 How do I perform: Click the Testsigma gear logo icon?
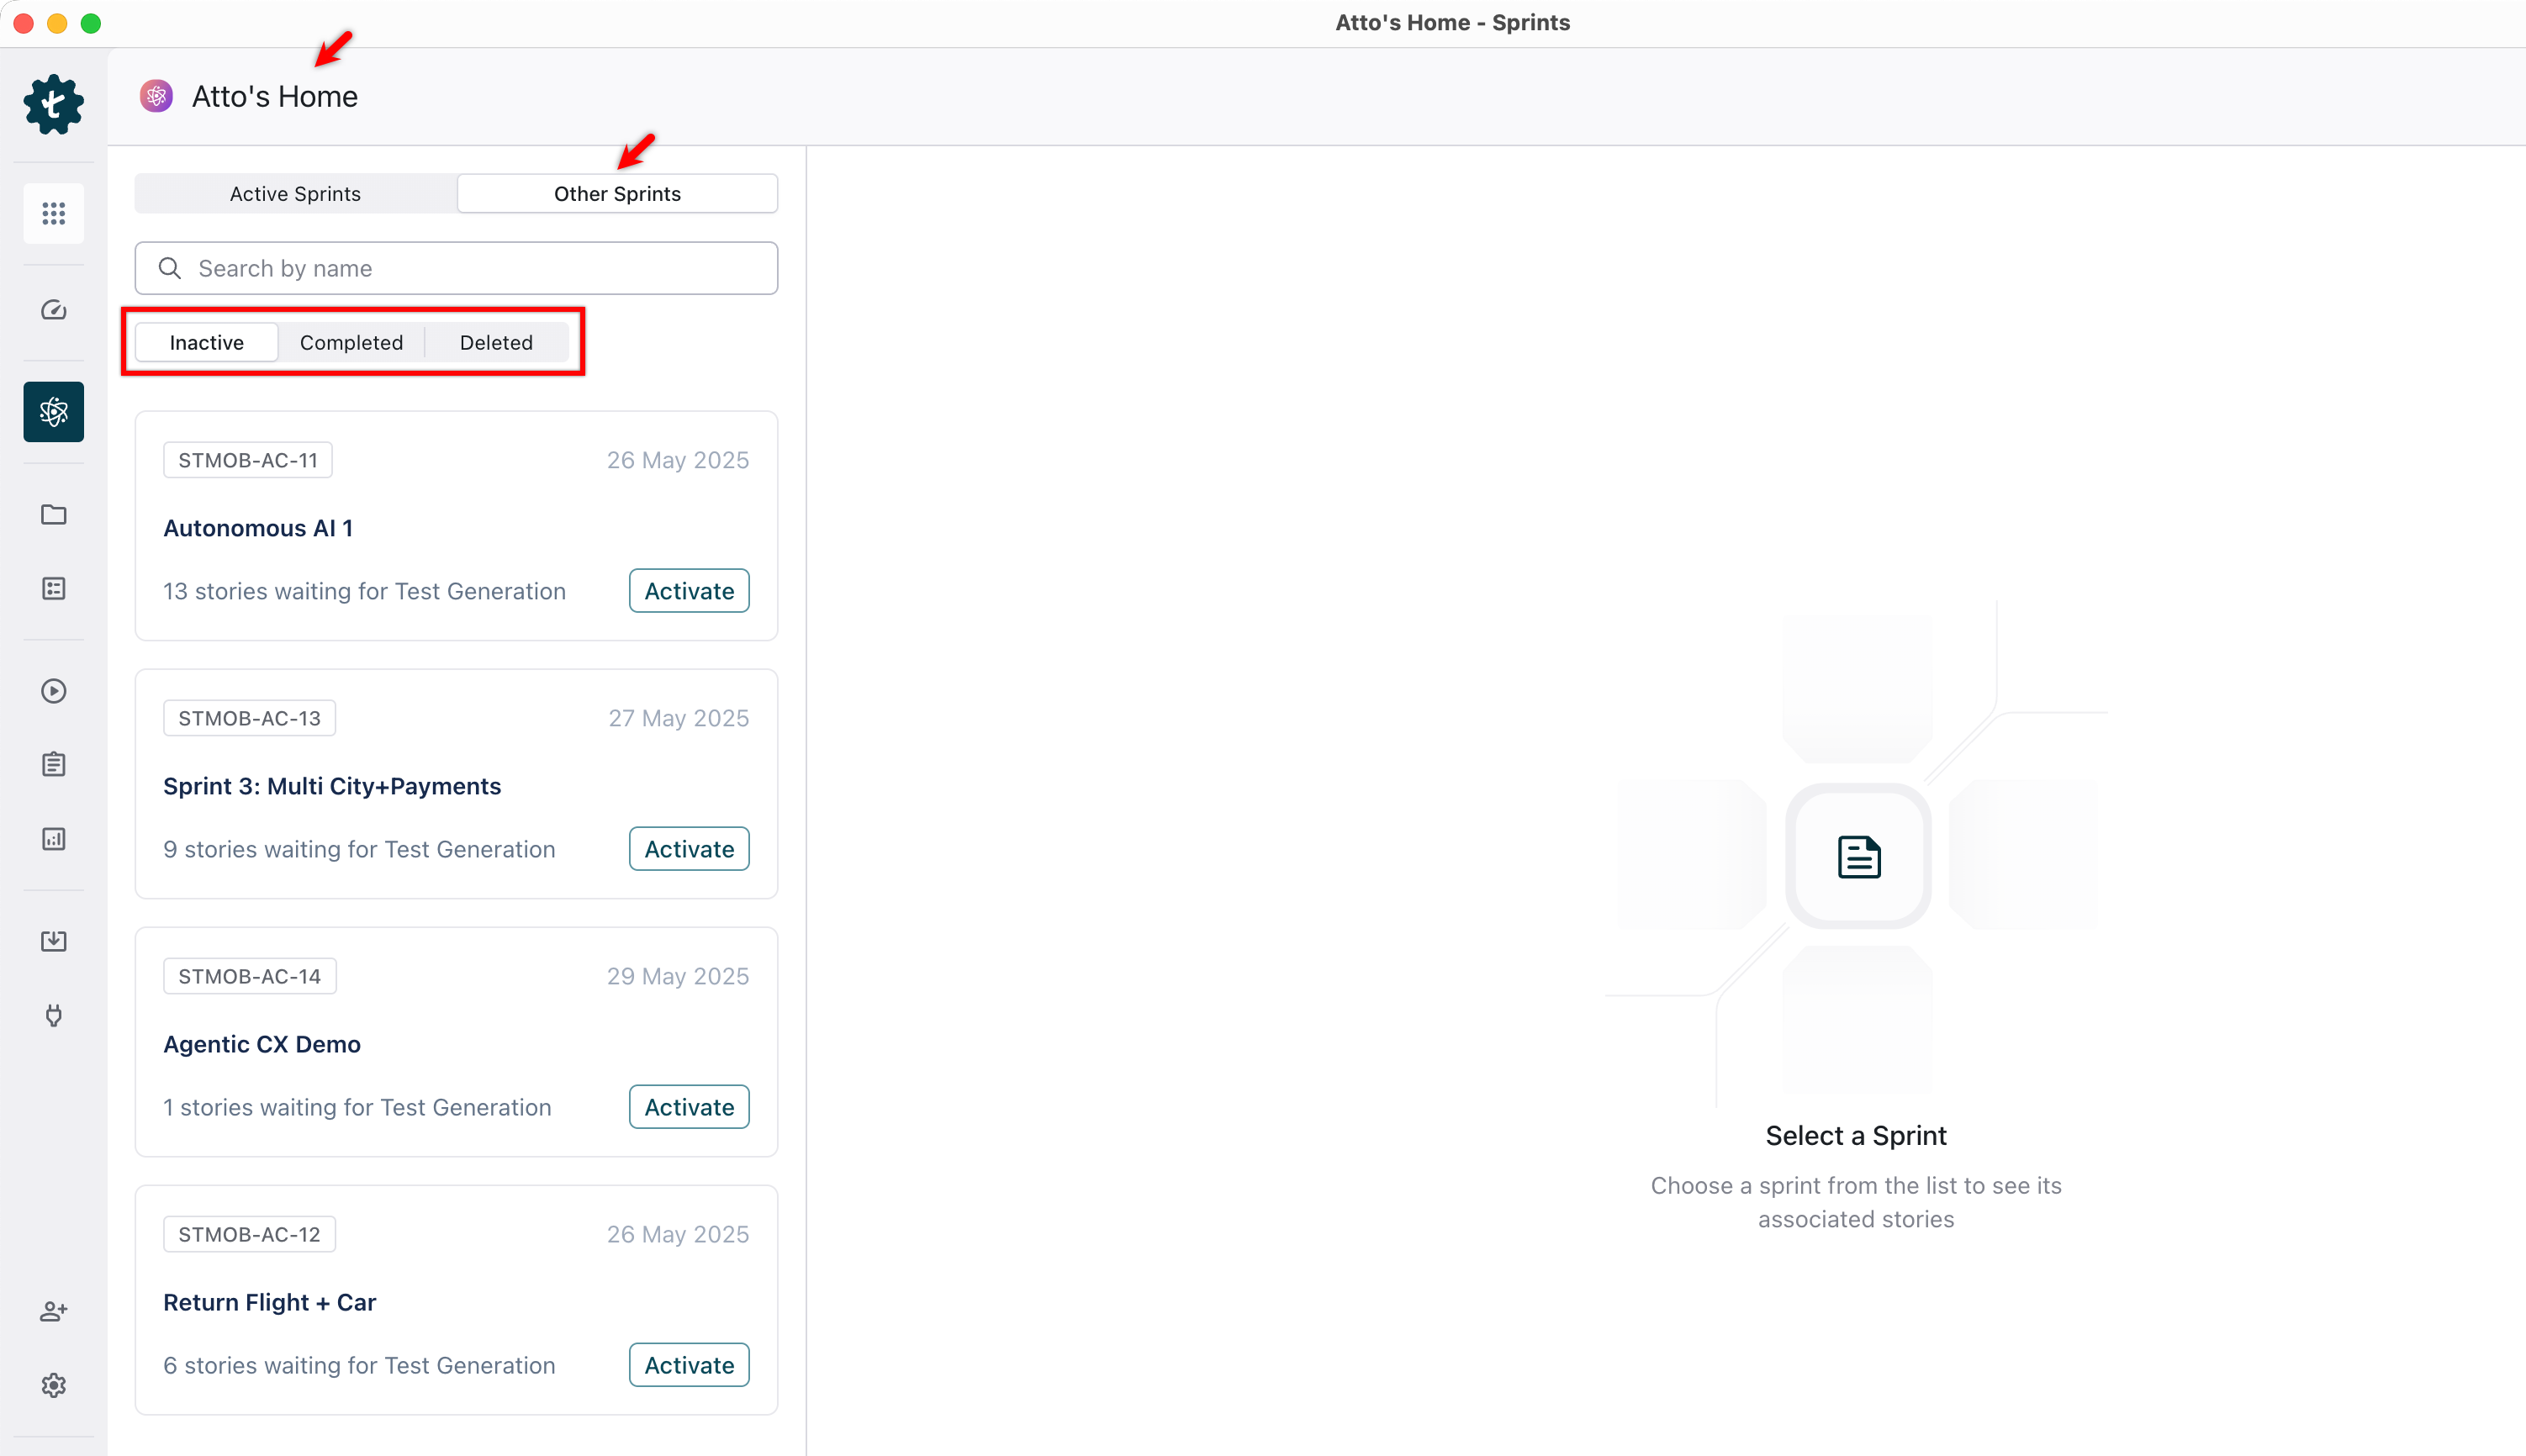pyautogui.click(x=53, y=104)
